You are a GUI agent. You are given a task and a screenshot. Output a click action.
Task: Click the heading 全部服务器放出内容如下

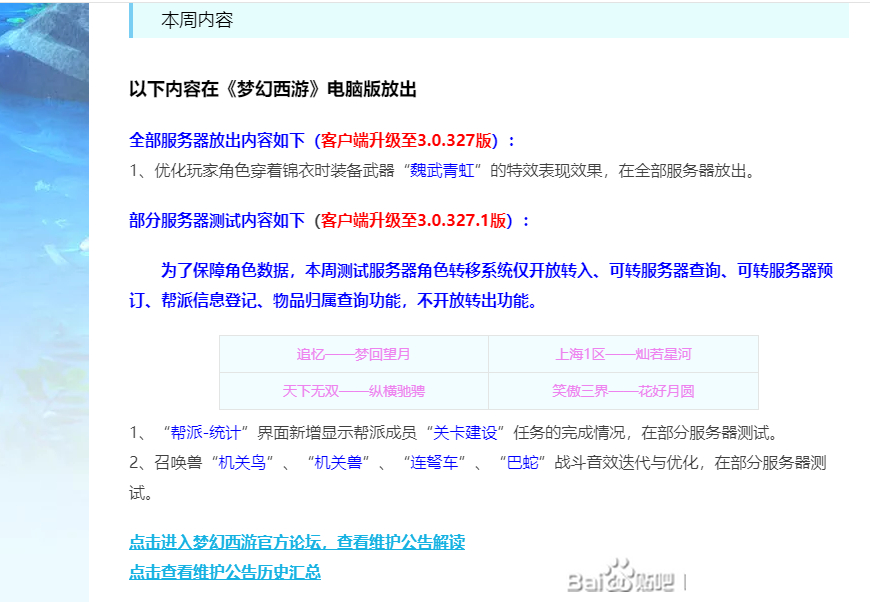217,140
